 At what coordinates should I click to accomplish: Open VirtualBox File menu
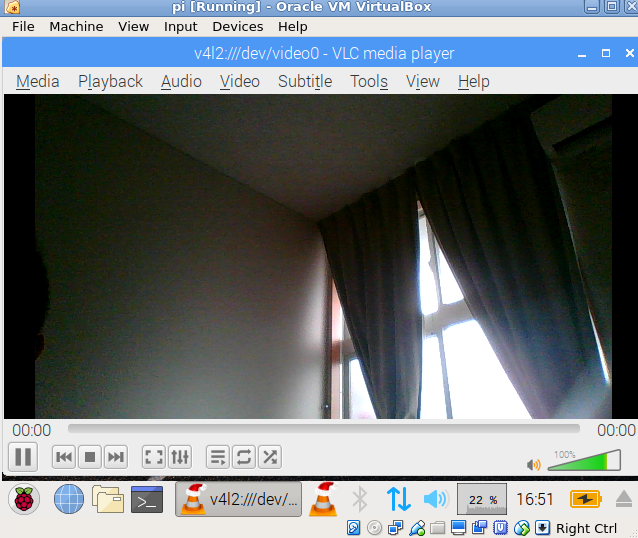point(23,26)
